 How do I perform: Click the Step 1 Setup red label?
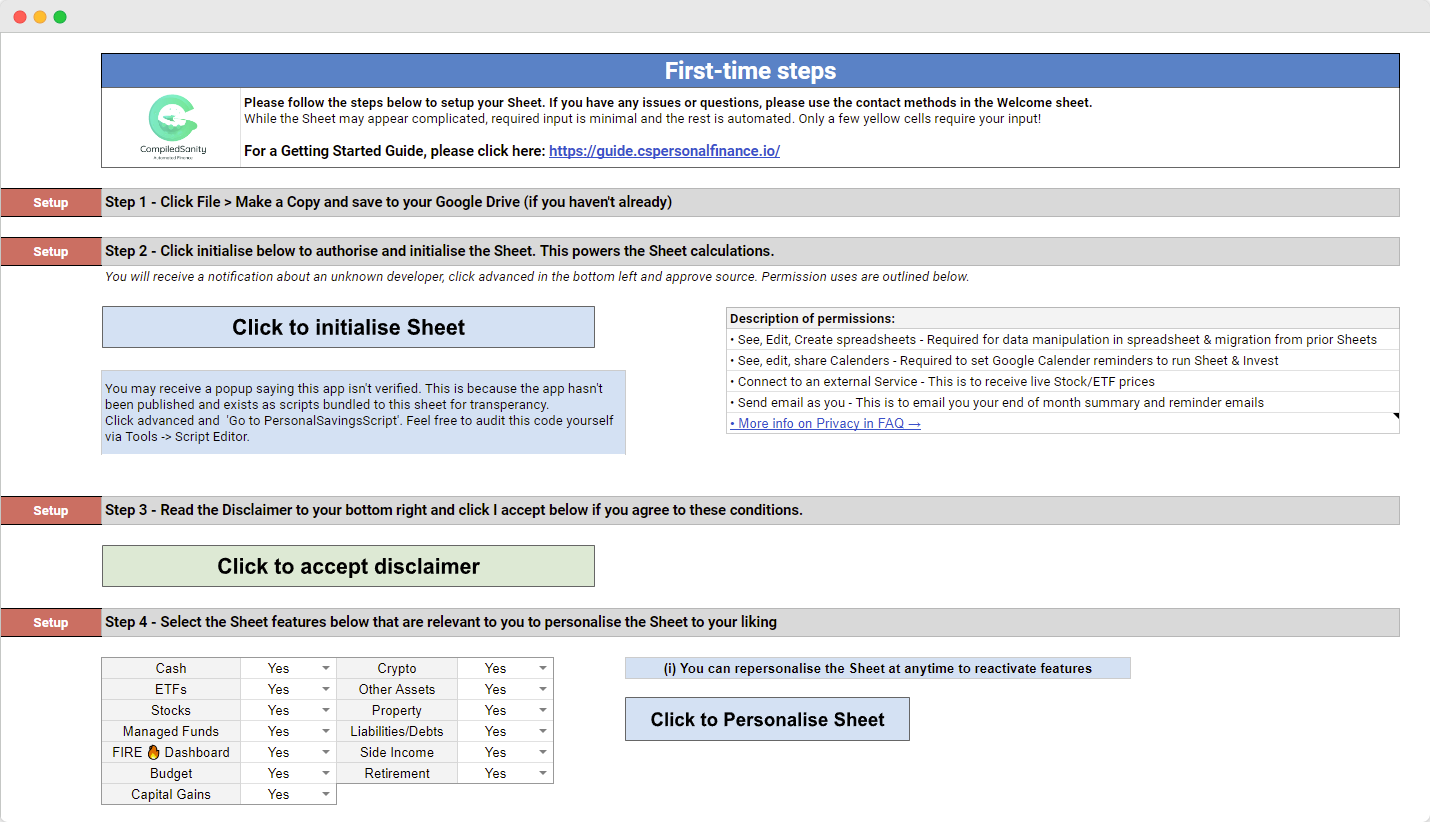(51, 202)
